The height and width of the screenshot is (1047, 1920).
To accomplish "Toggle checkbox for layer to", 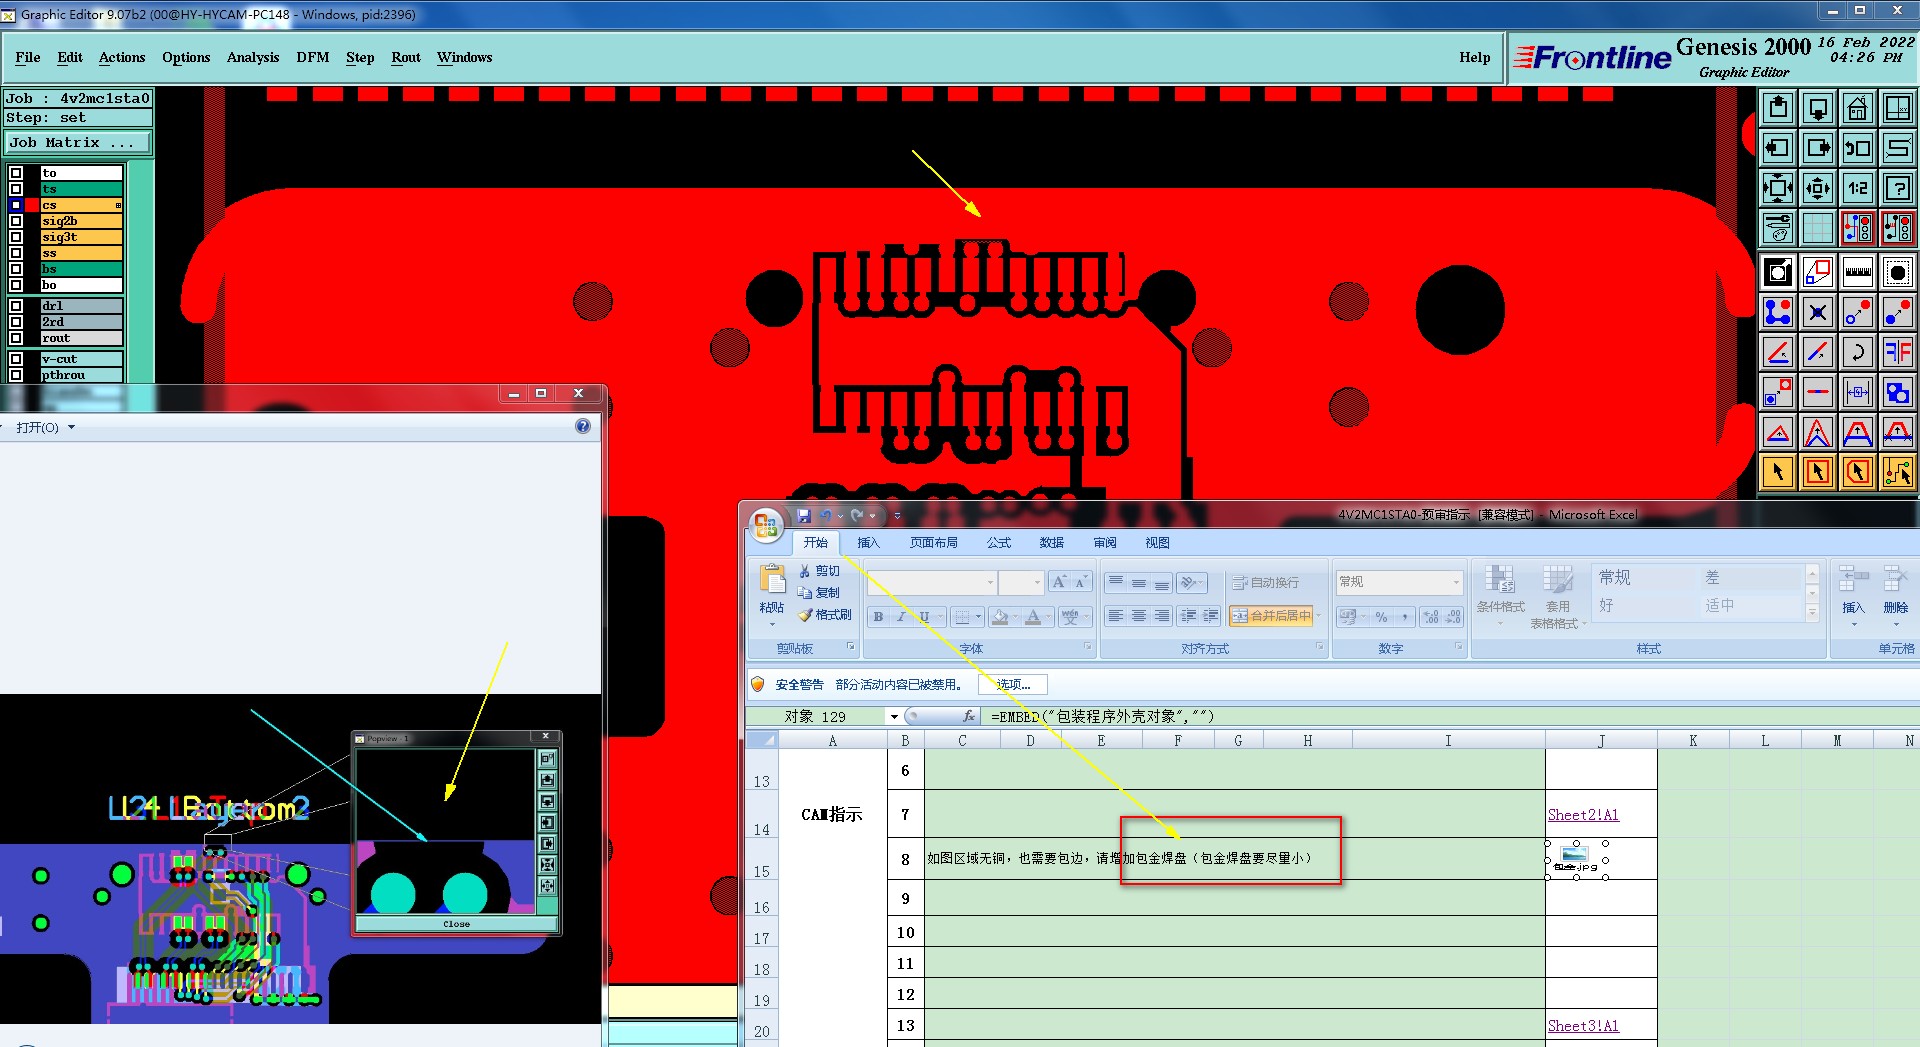I will [x=16, y=173].
